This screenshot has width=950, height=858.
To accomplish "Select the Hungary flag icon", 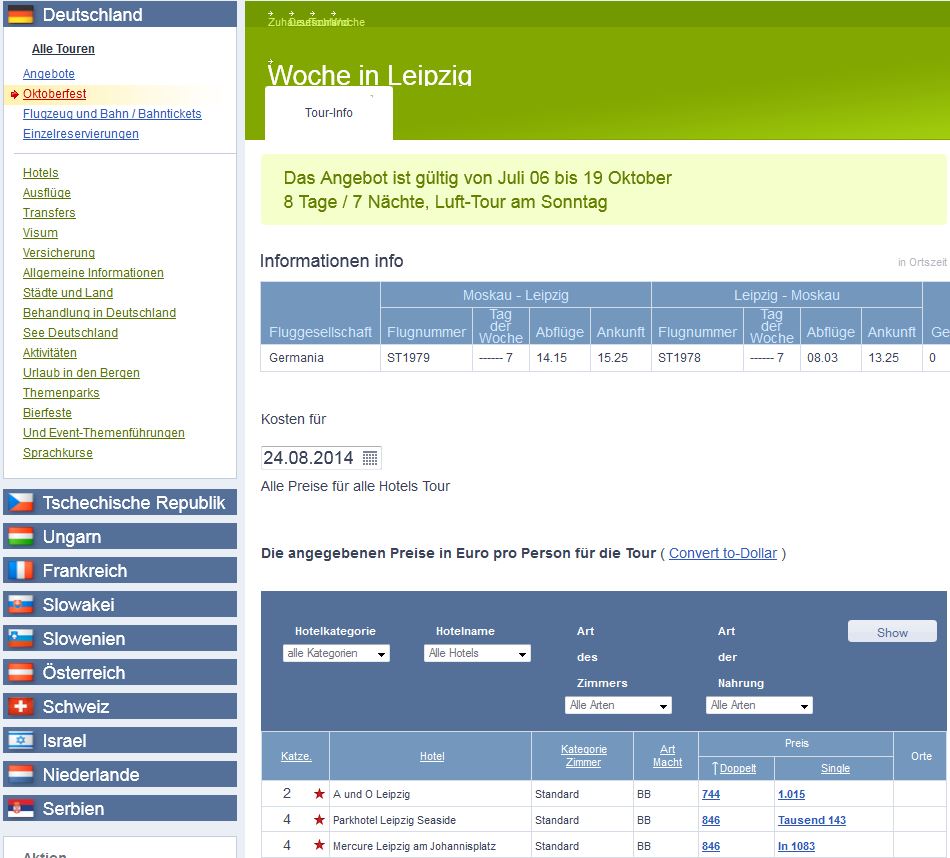I will click(21, 537).
